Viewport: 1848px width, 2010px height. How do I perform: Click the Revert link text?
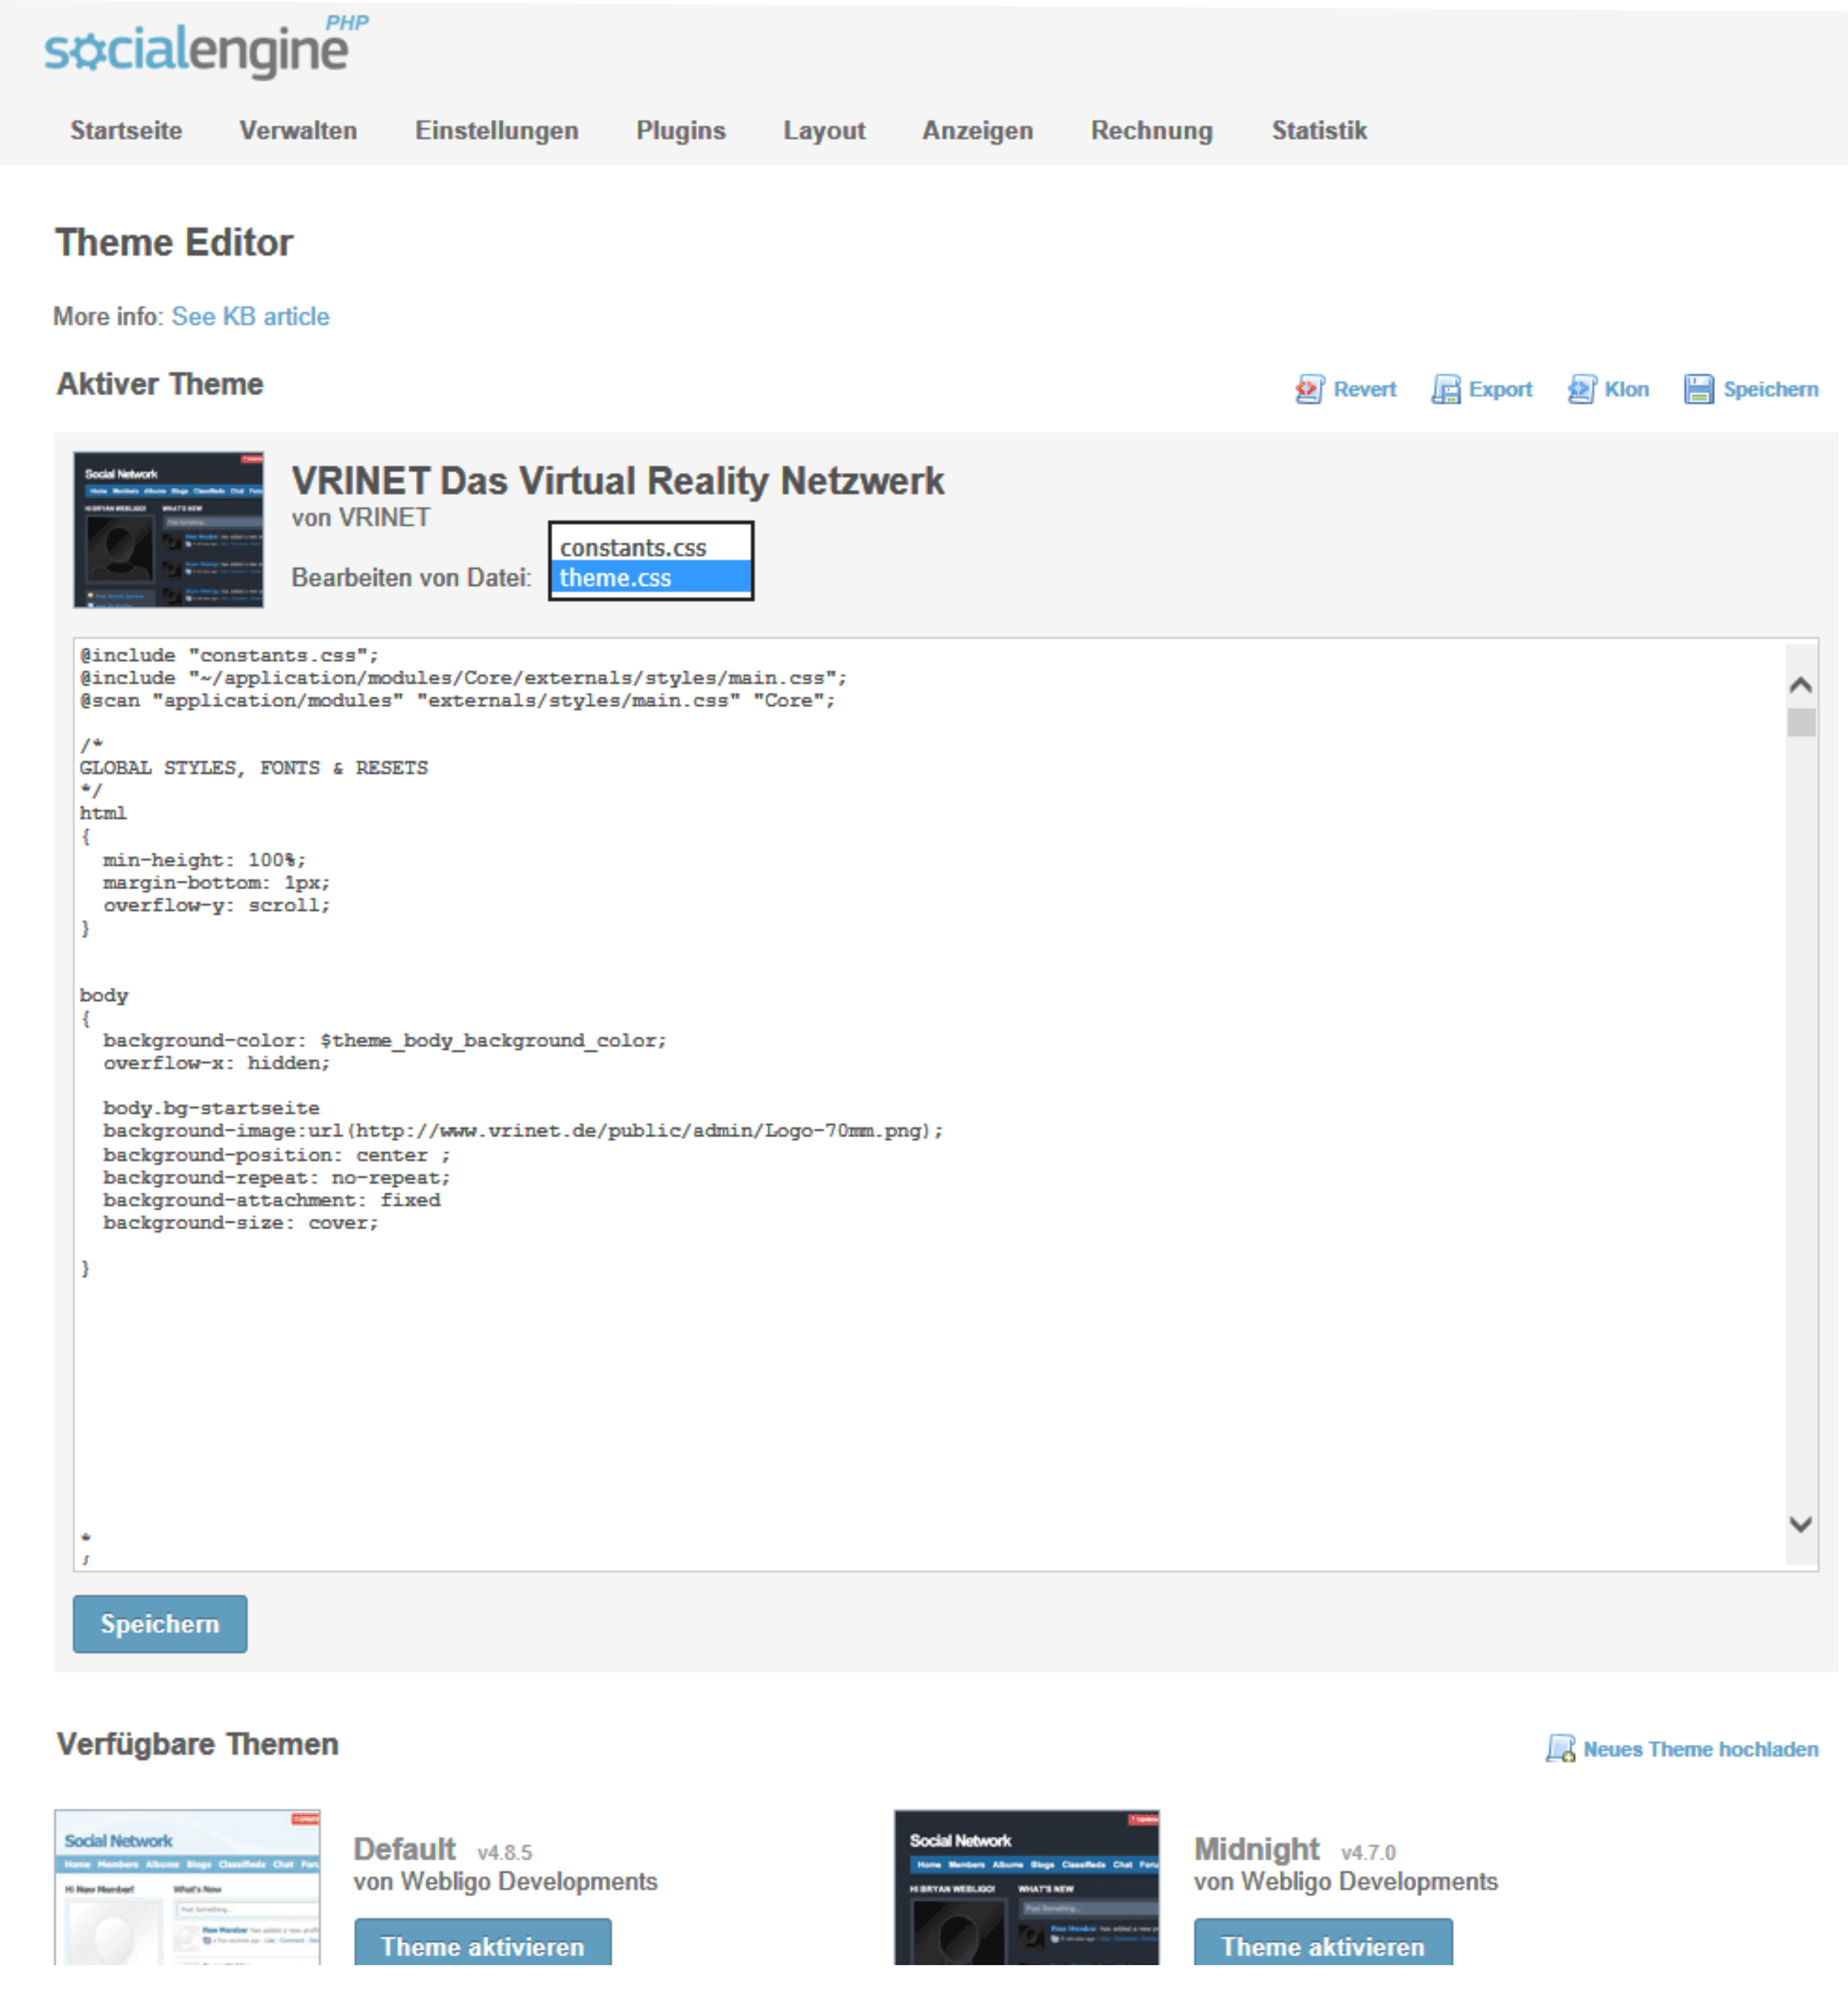coord(1365,389)
